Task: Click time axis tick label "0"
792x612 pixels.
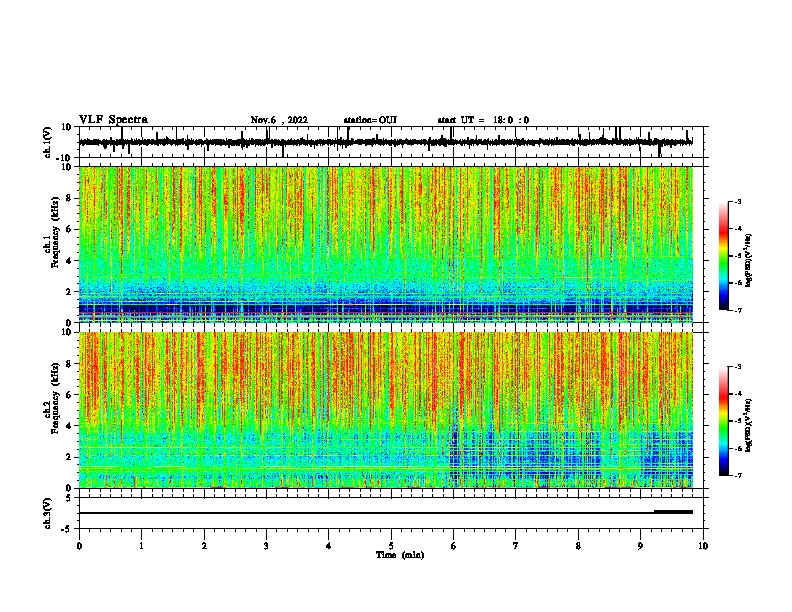Action: 79,546
